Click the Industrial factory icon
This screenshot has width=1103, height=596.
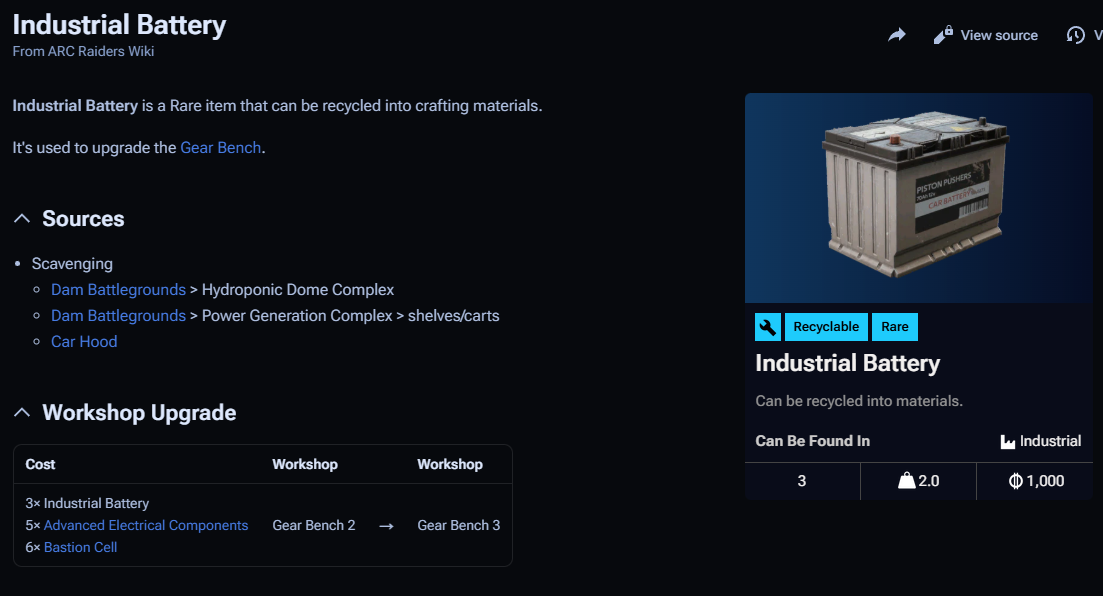[x=1008, y=442]
